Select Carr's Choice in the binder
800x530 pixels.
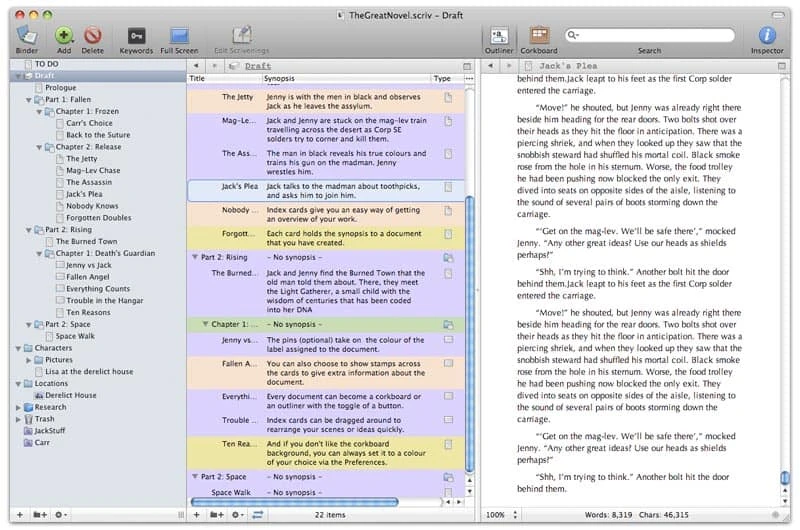point(89,123)
